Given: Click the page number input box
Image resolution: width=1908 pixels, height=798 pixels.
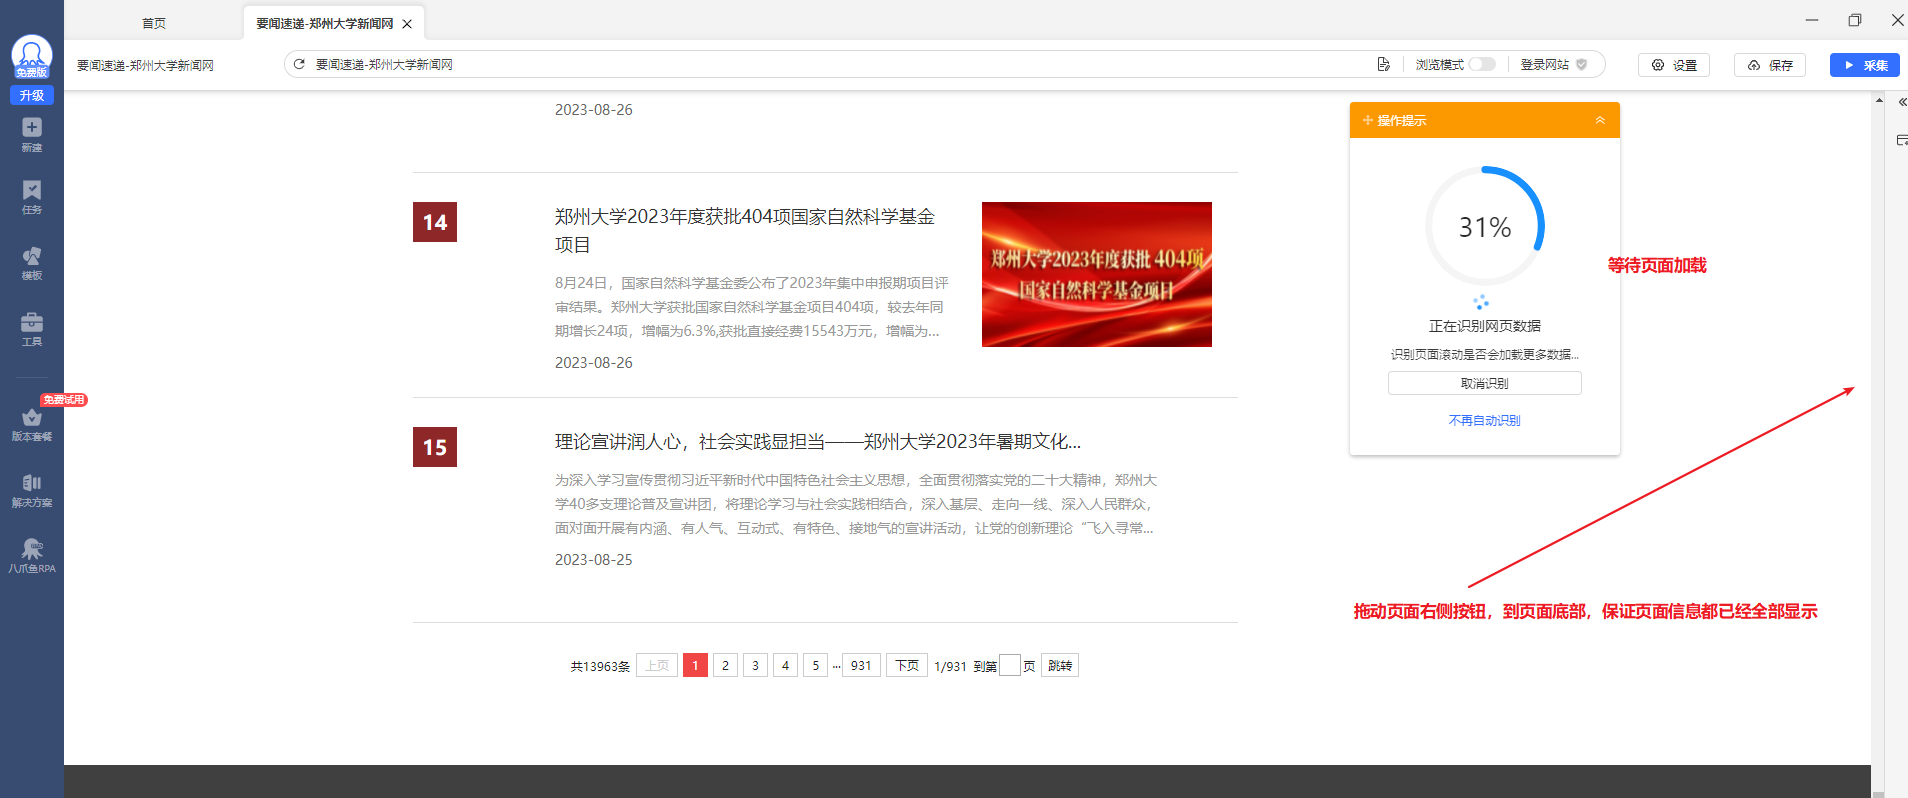Looking at the screenshot, I should point(1010,665).
